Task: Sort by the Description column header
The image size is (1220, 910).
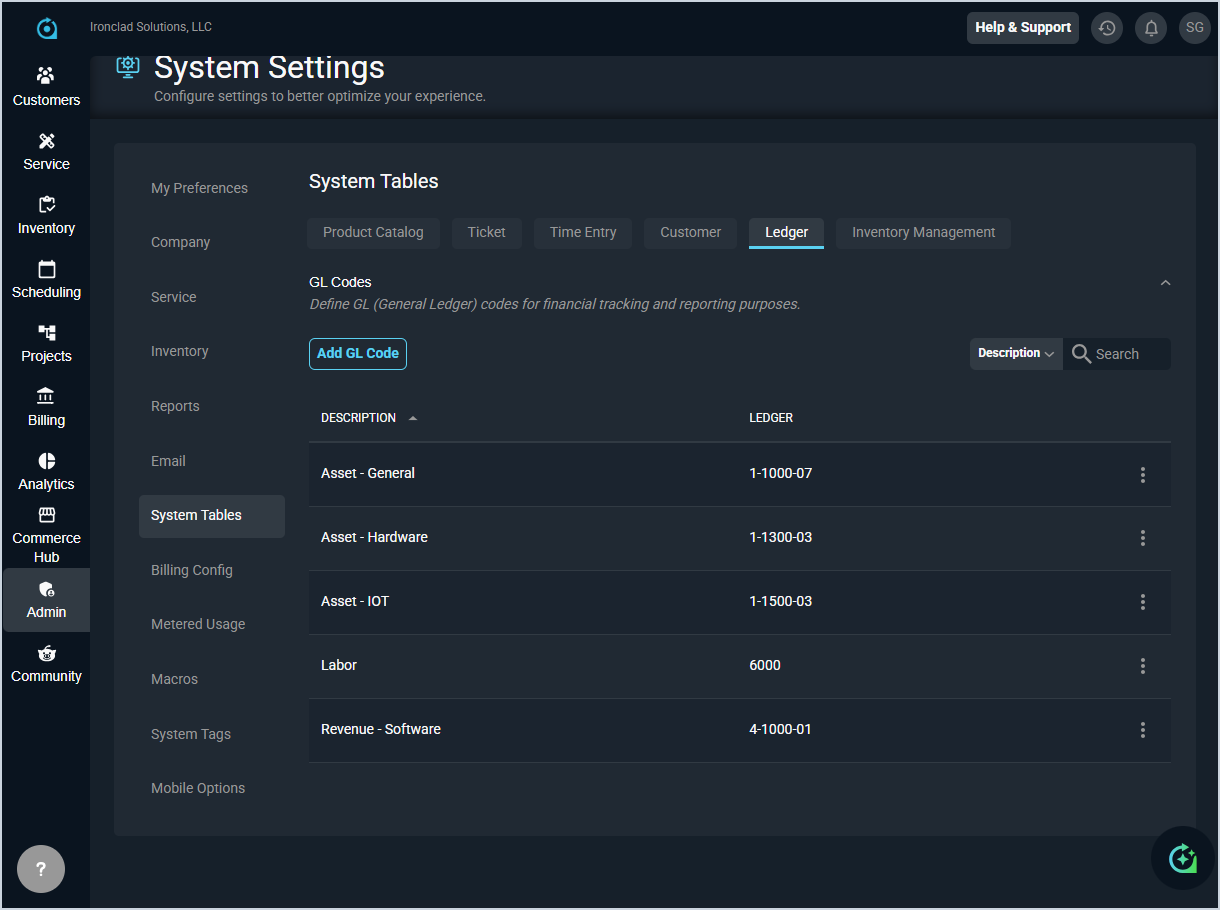Action: [359, 418]
